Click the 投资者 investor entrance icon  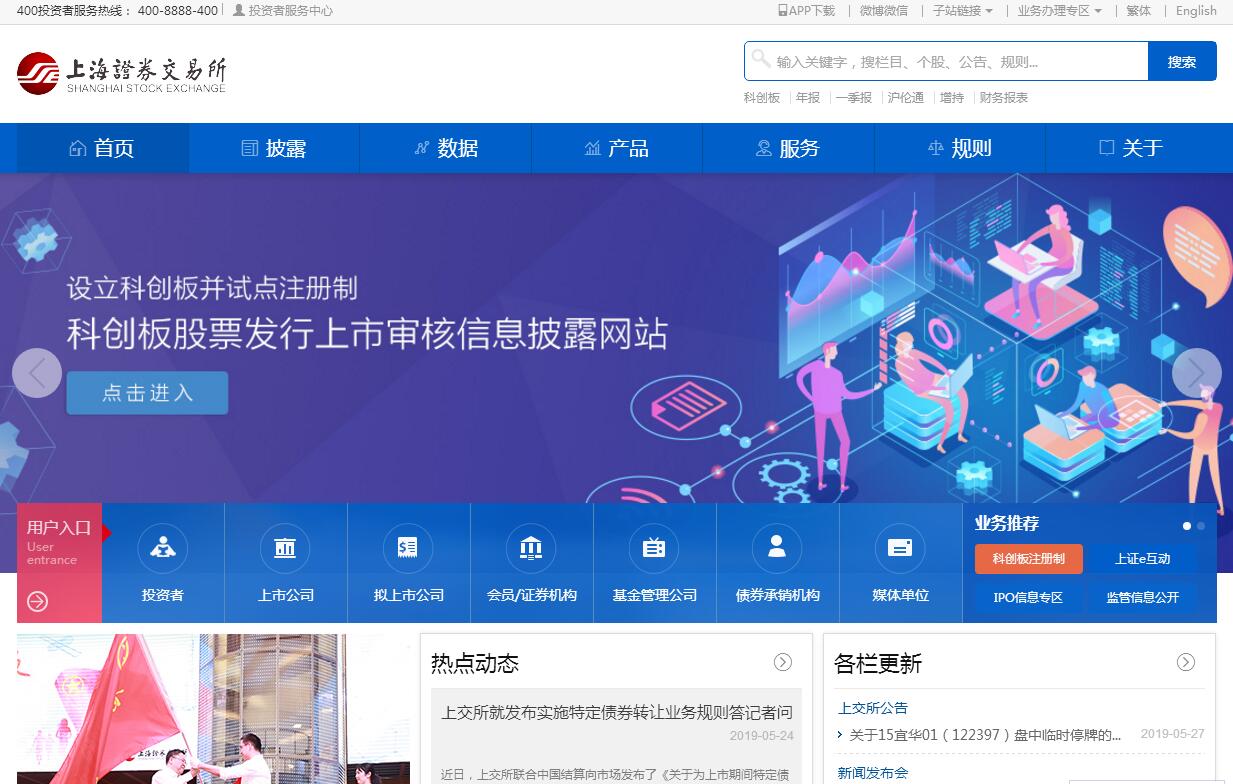[163, 548]
